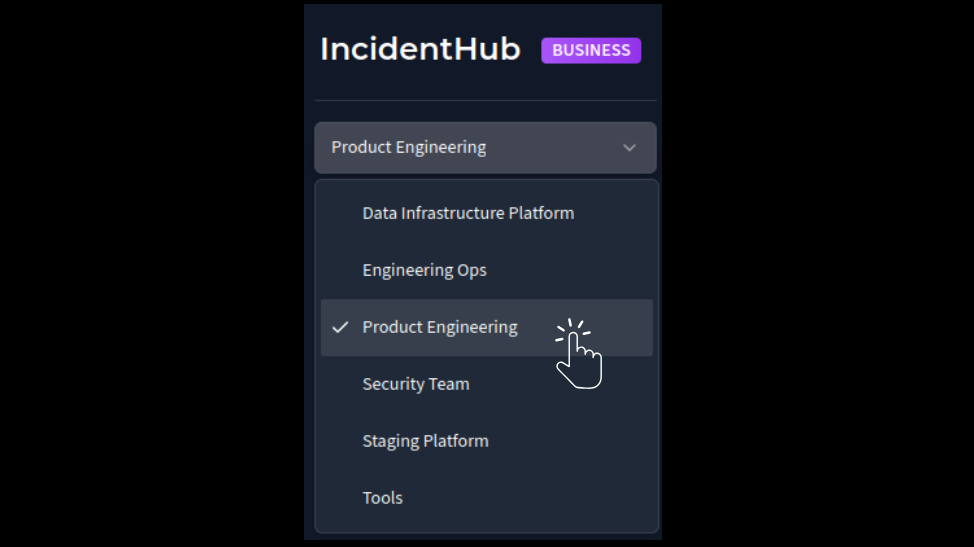
Task: Switch to the Staging Platform workspace
Action: tap(425, 441)
